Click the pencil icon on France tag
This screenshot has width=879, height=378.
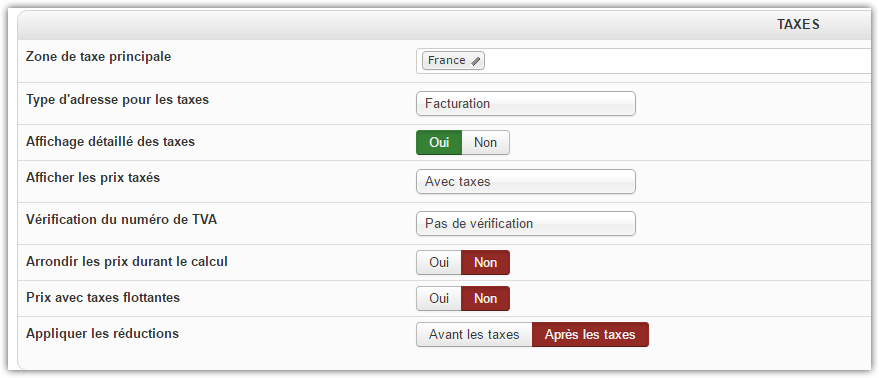coord(475,61)
